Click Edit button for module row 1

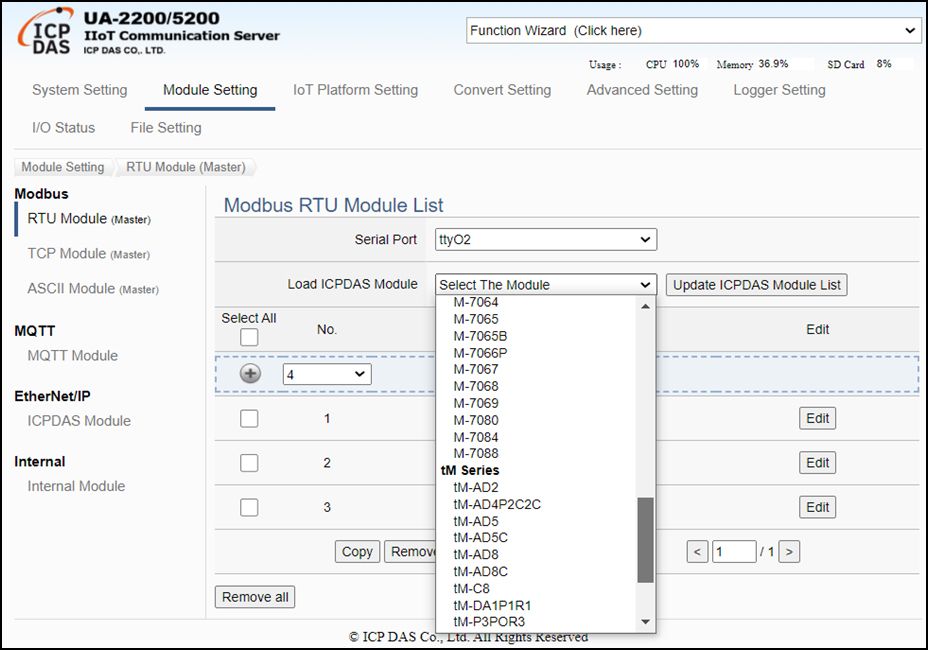pyautogui.click(x=817, y=419)
